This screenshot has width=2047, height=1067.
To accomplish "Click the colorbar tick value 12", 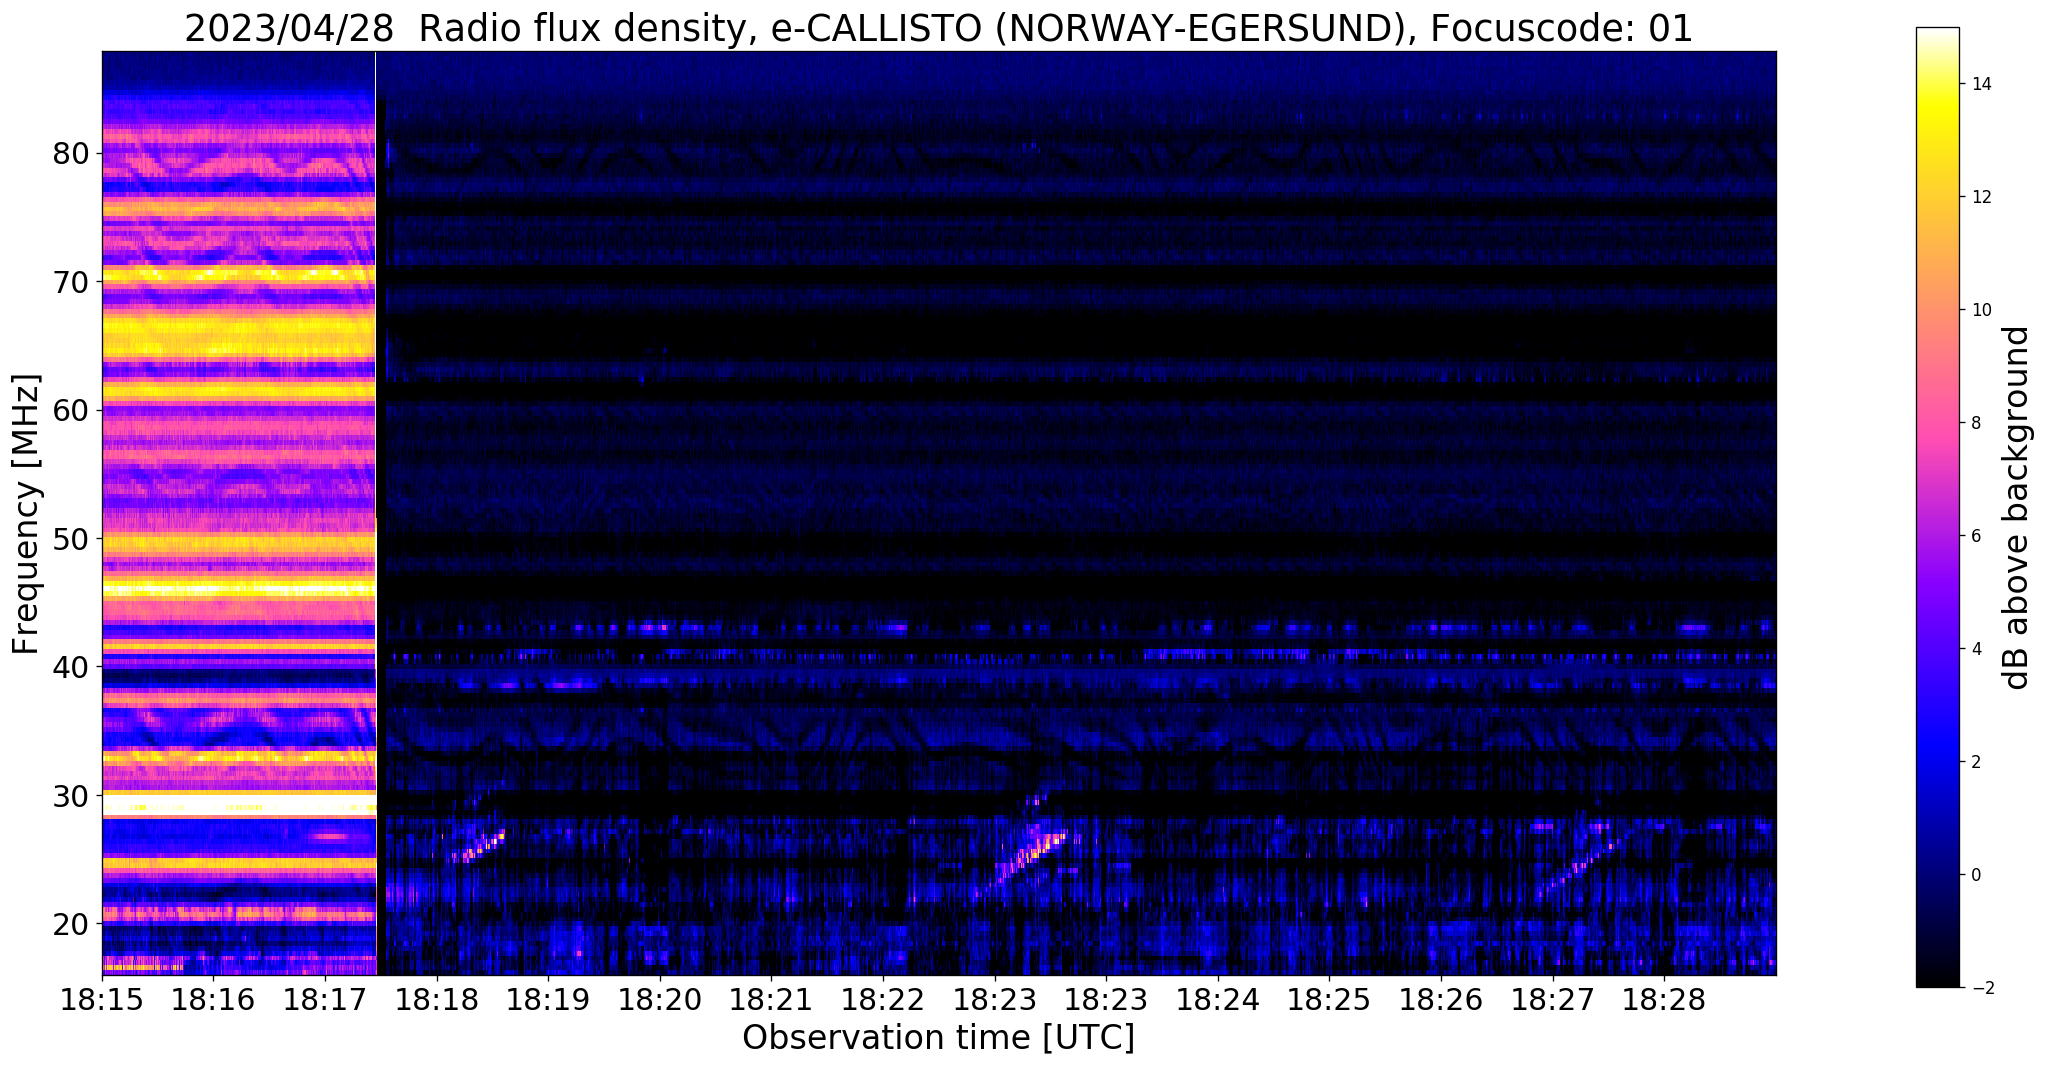I will (x=1981, y=197).
